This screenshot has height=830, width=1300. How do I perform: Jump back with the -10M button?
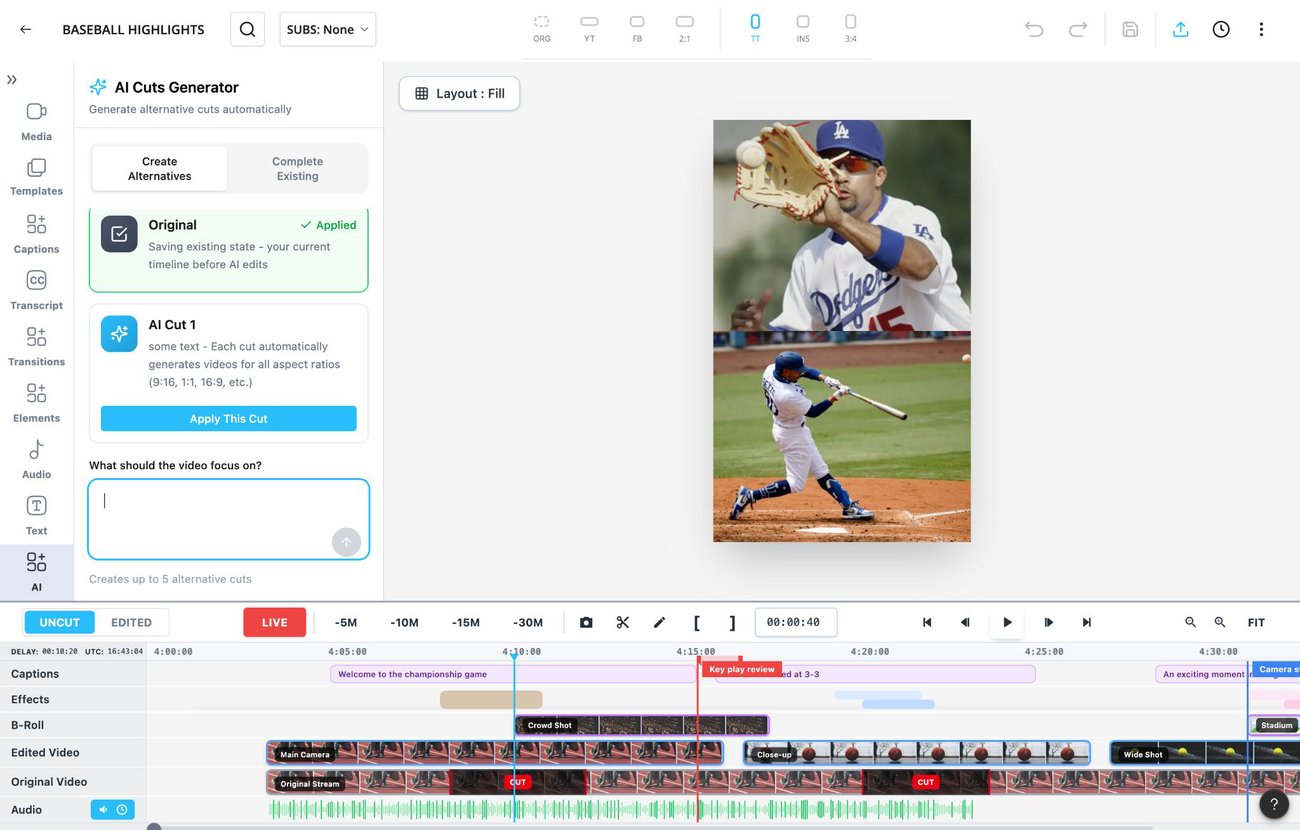pos(405,622)
